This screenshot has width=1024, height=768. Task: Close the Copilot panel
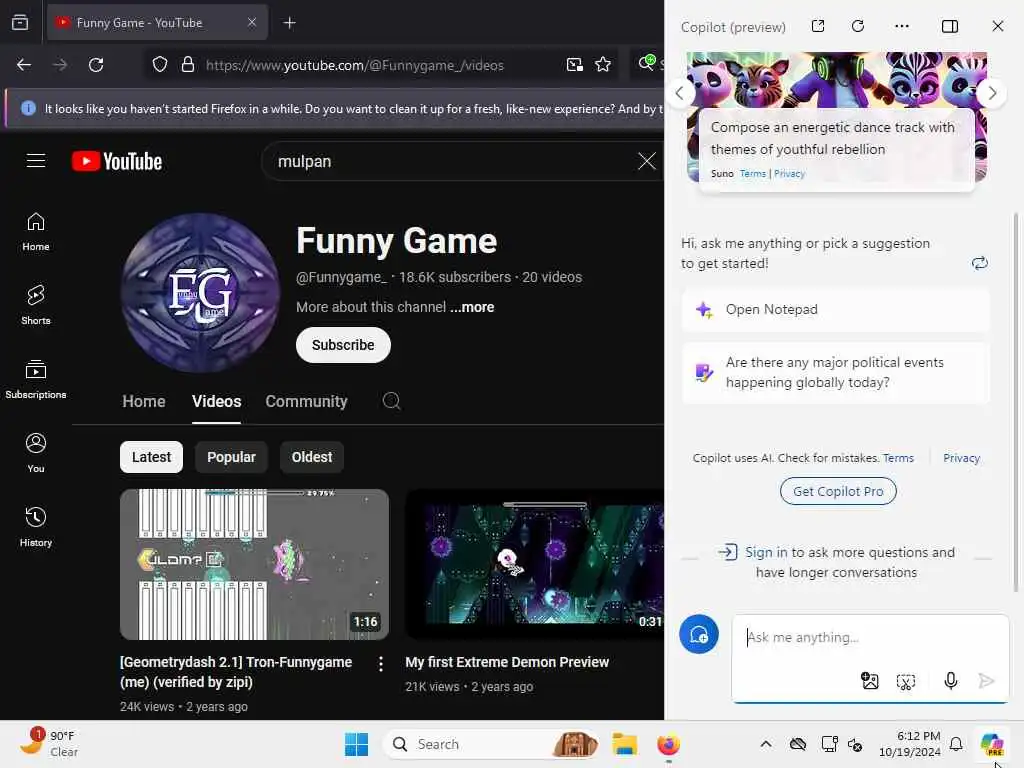pyautogui.click(x=998, y=26)
